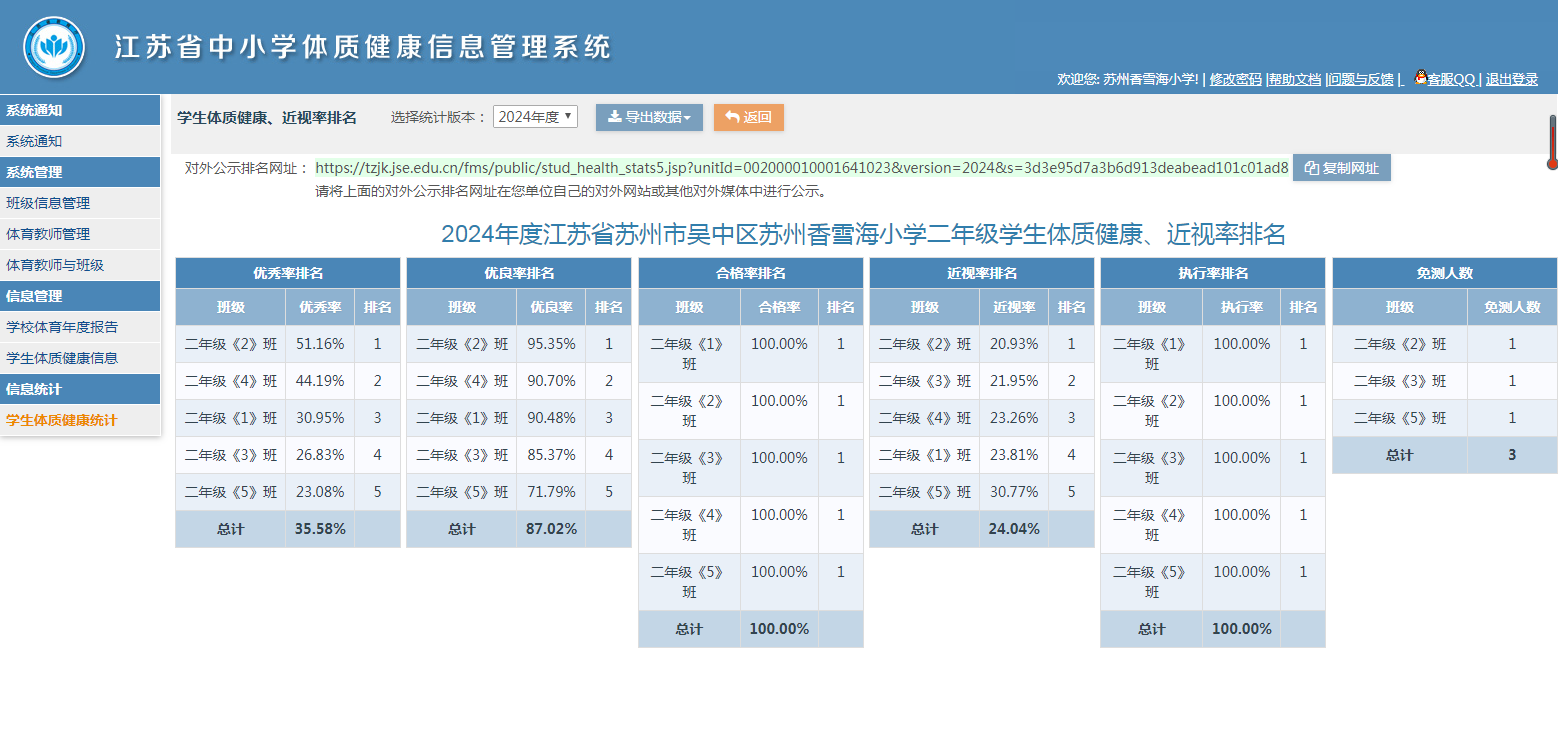
Task: Open 系统通知 item in the sidebar
Action: [x=80, y=141]
